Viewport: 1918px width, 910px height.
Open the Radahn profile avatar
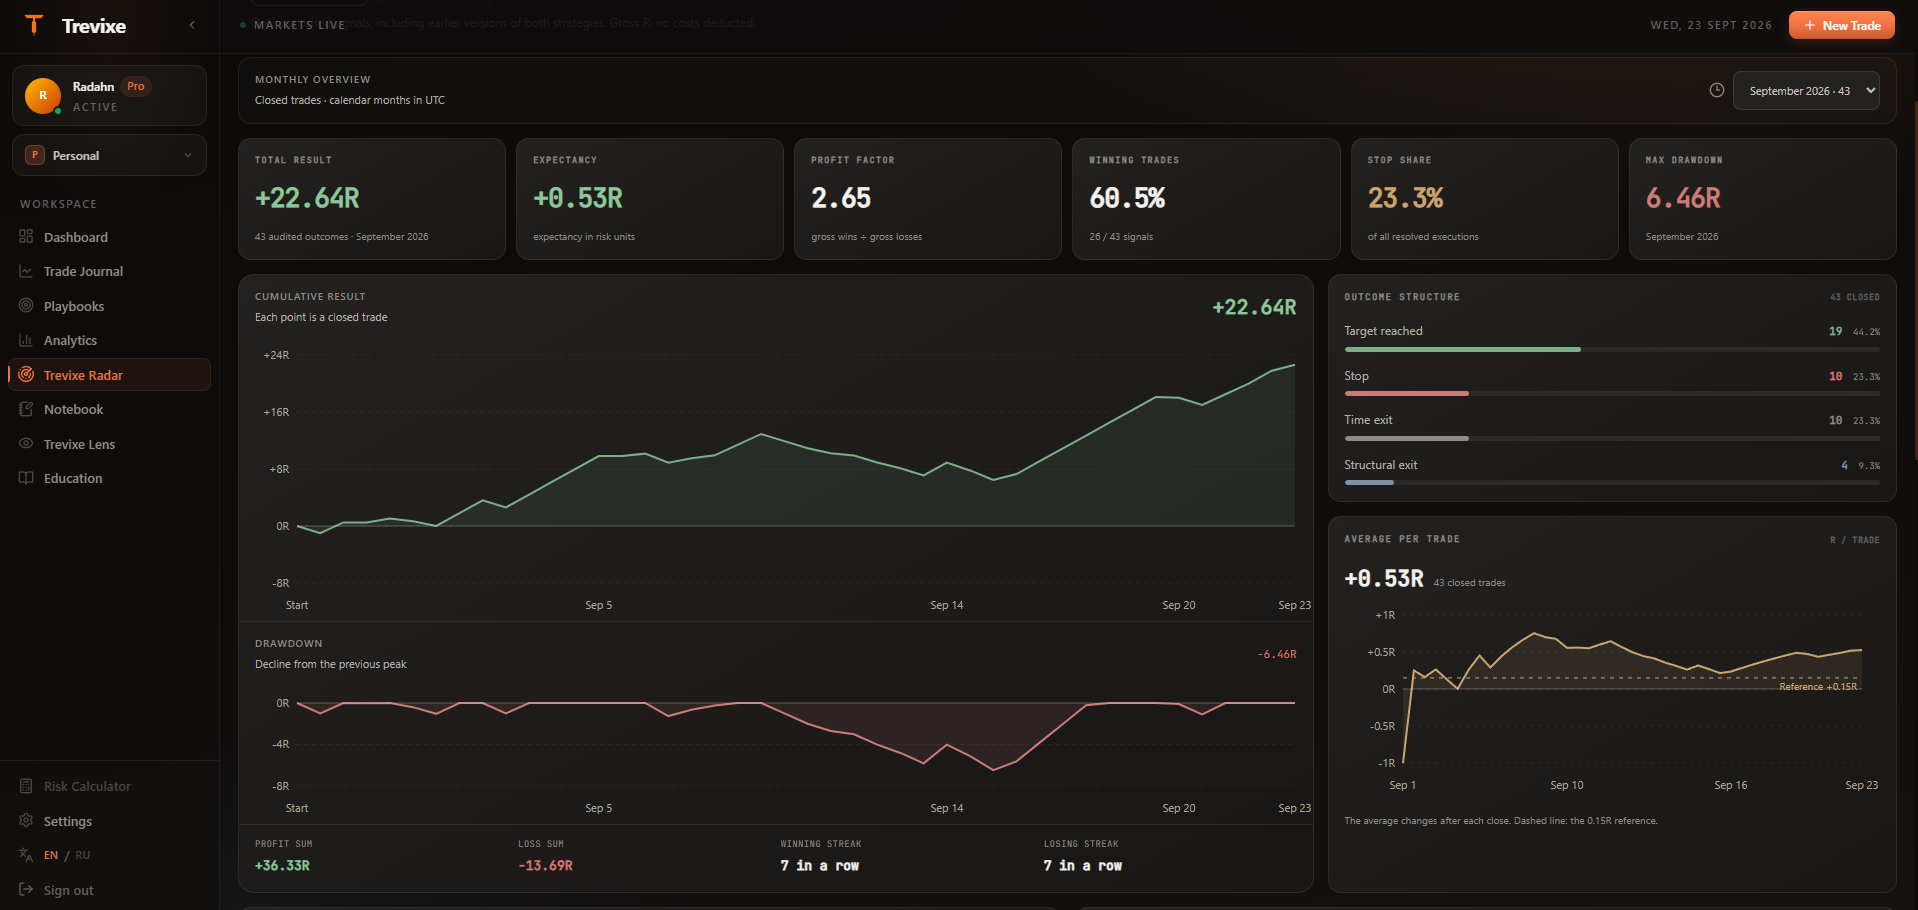(43, 96)
